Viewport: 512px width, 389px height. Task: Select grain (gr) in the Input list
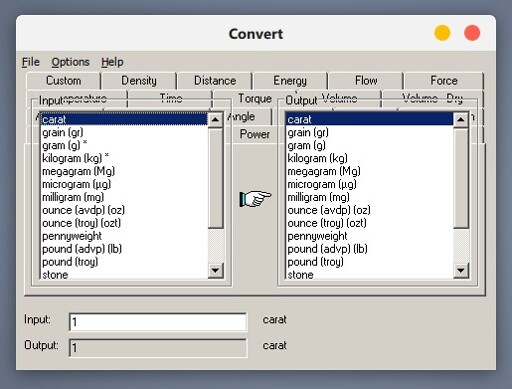[124, 132]
